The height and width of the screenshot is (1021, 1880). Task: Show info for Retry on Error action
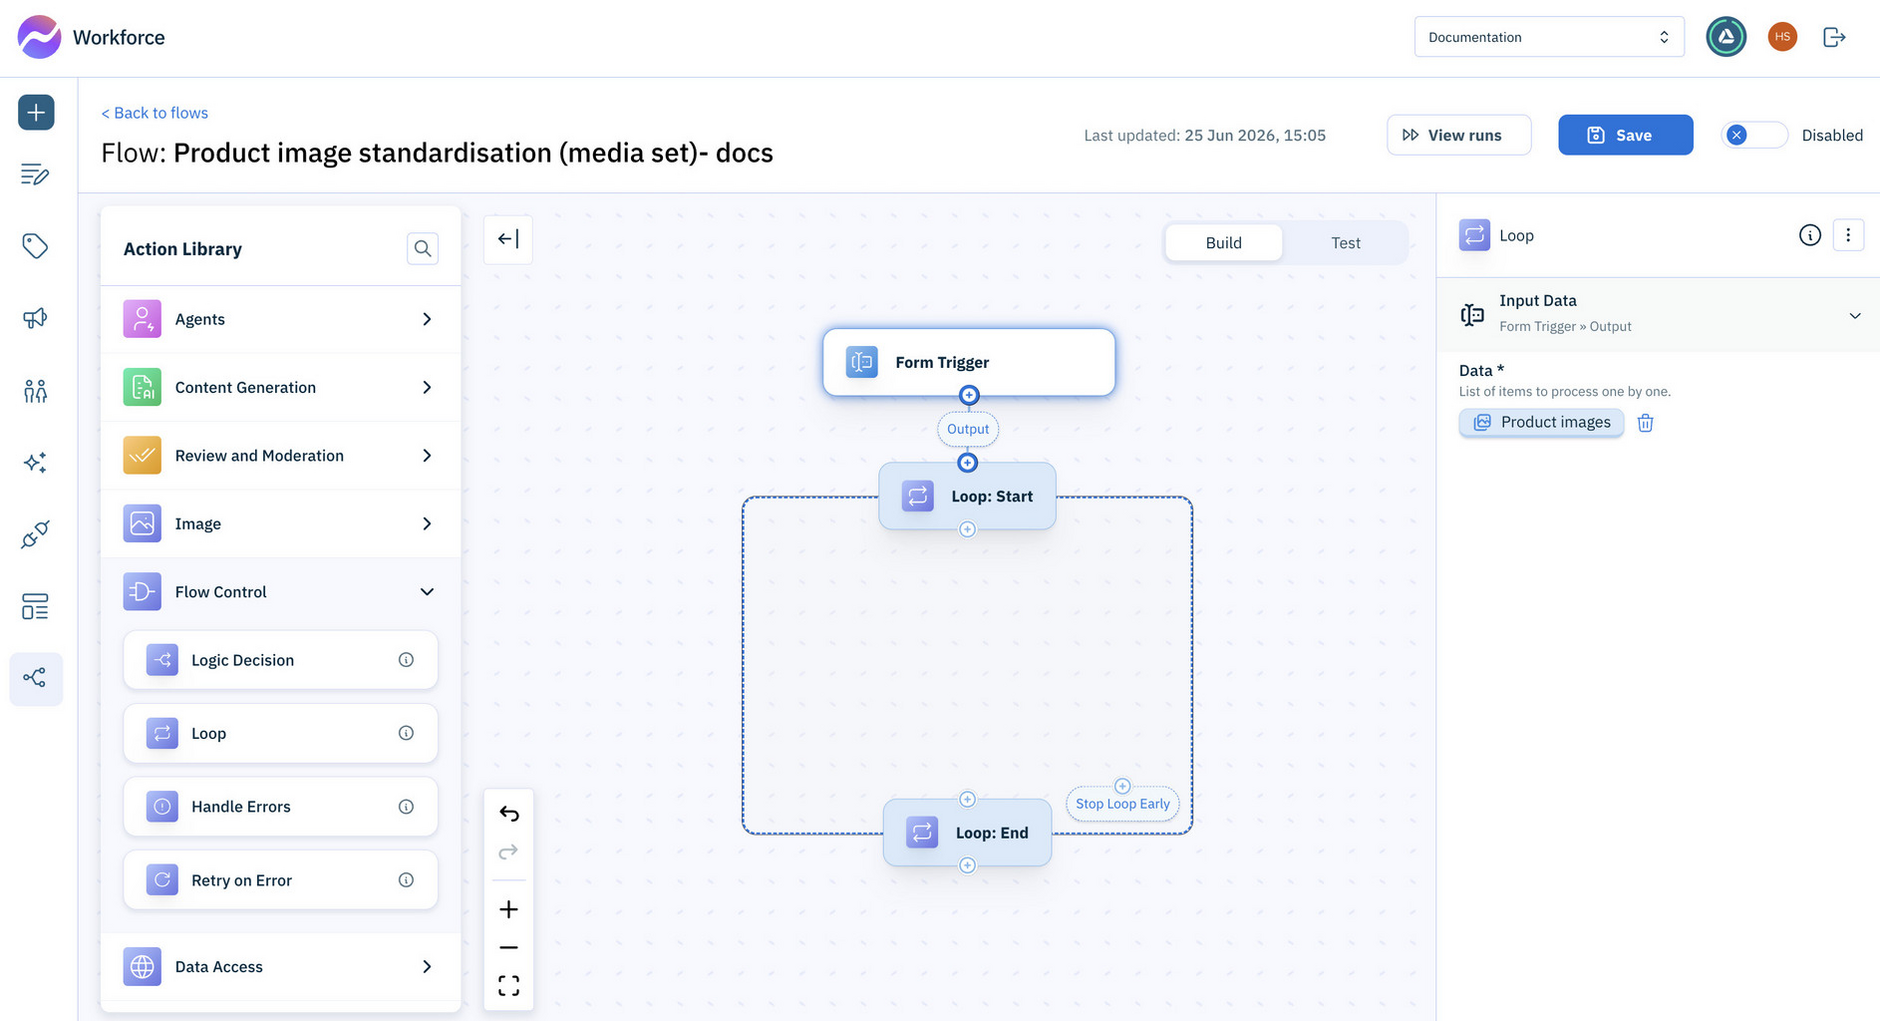pyautogui.click(x=406, y=880)
